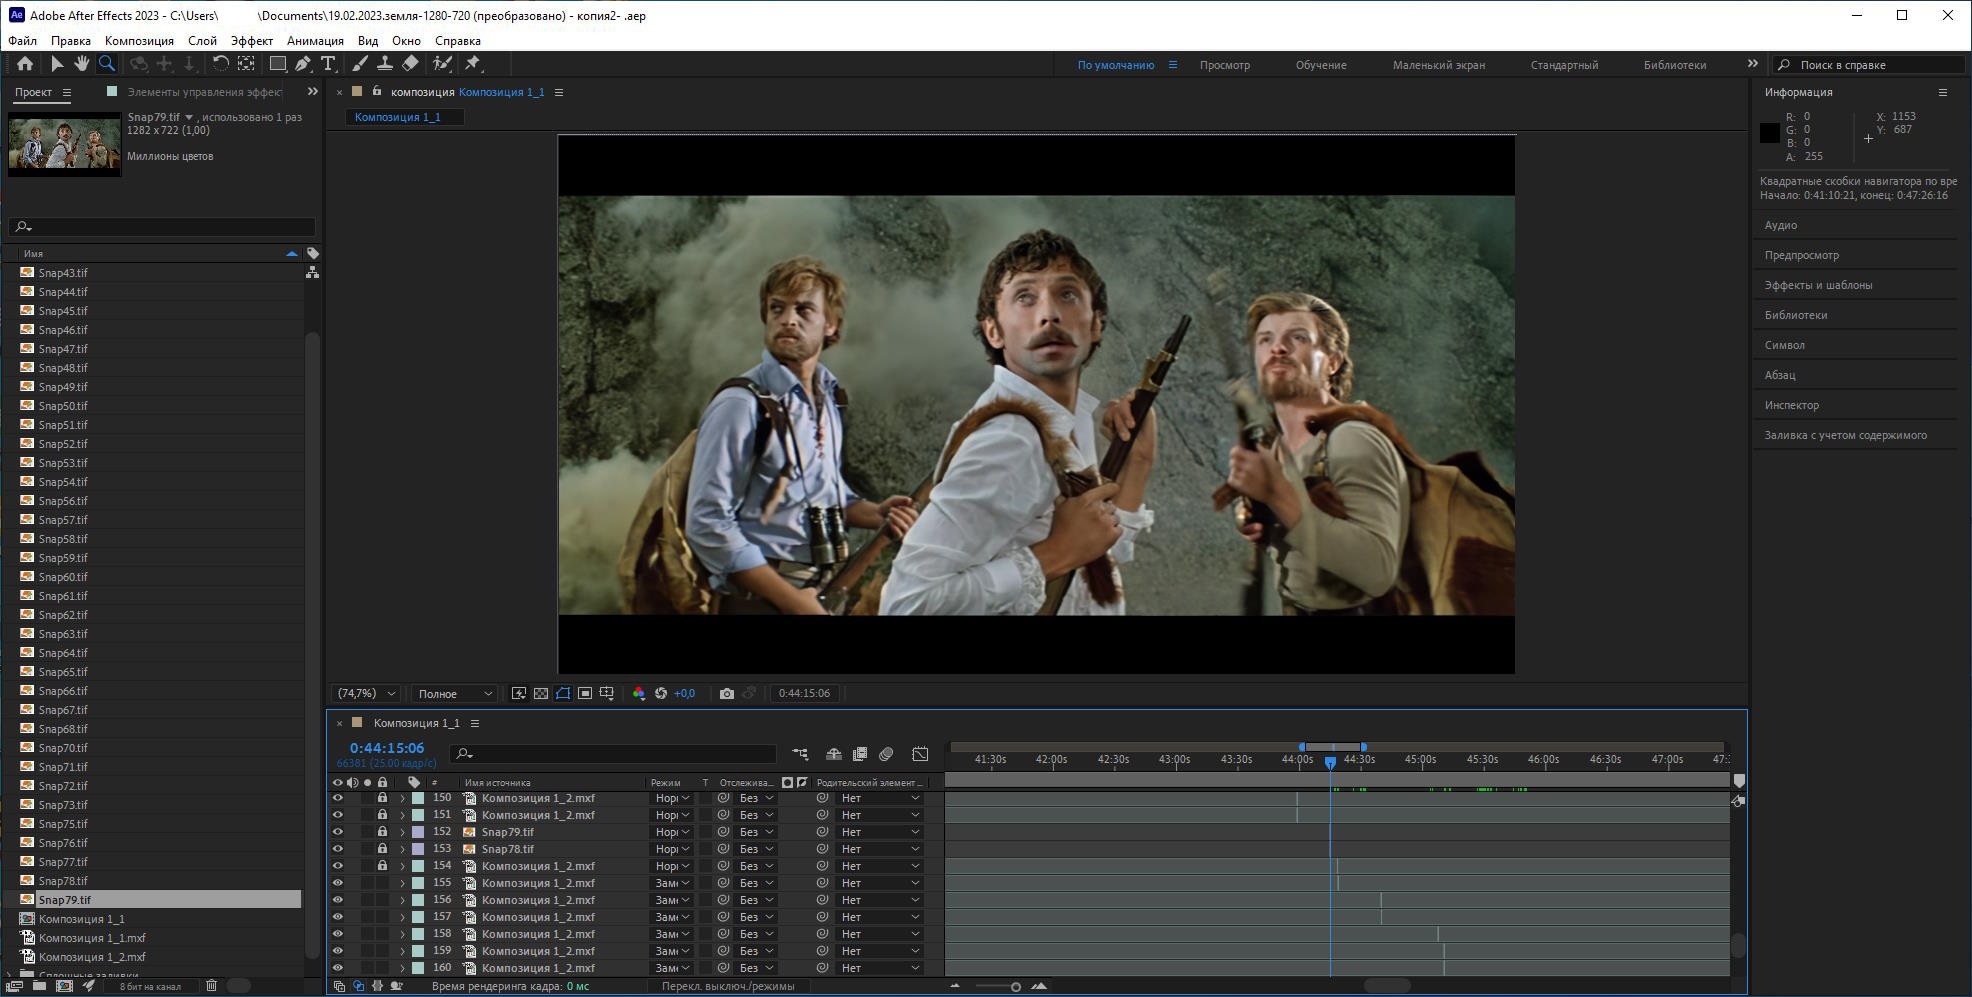
Task: Click the interpret footage icon in the Project footer
Action: pyautogui.click(x=14, y=986)
